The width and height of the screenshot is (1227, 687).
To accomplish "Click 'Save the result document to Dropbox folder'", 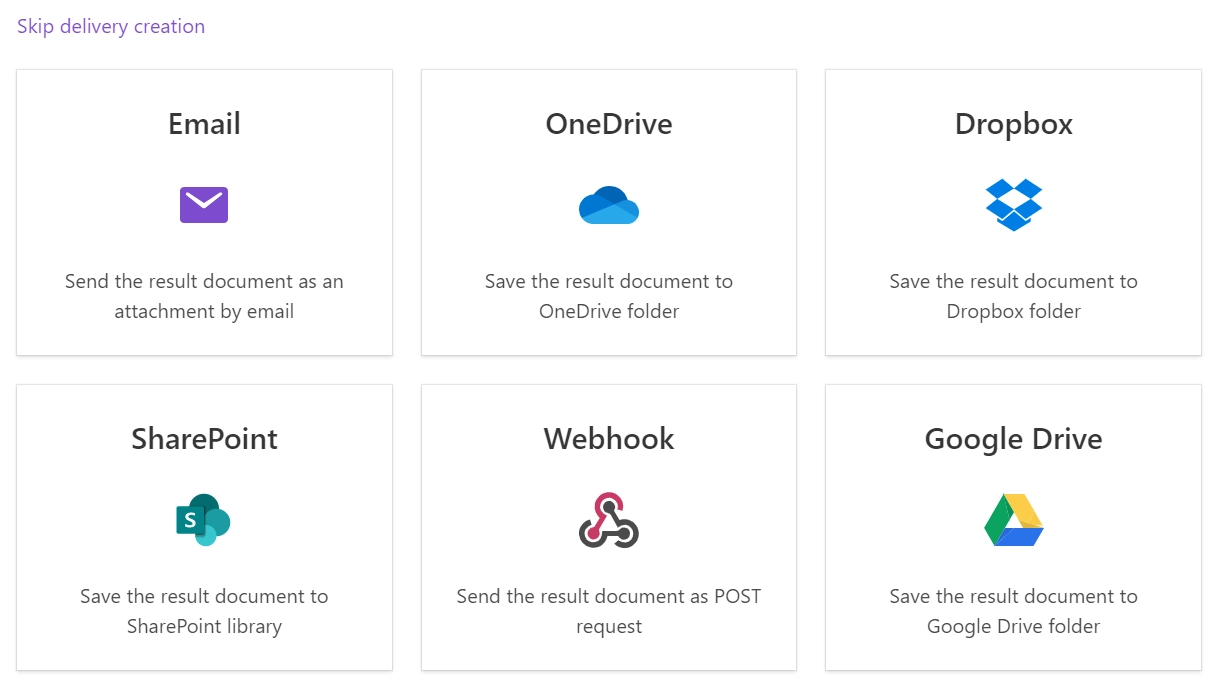I will click(1013, 296).
